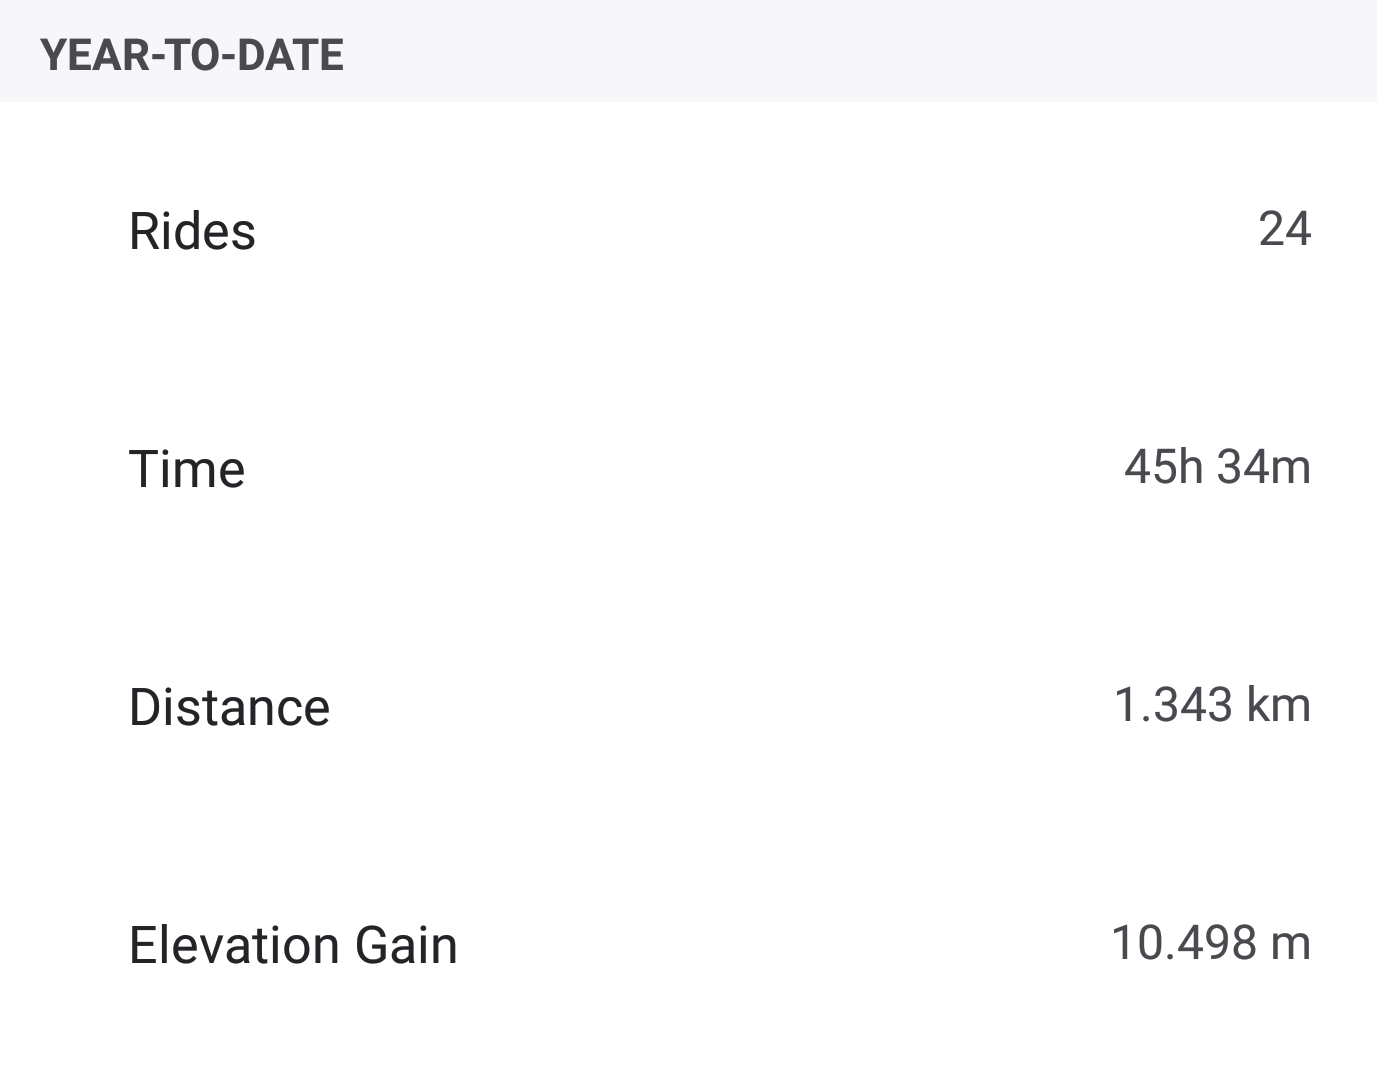Tap the rides count value 24

point(1284,229)
